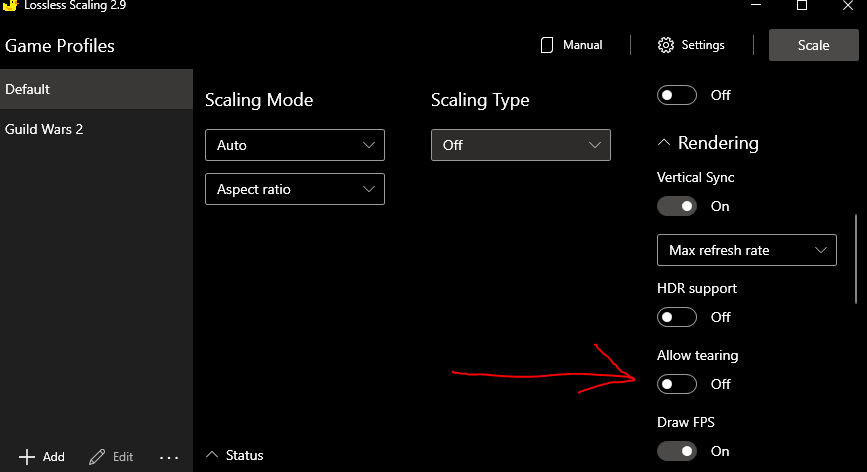This screenshot has height=472, width=867.
Task: Open the Scaling Mode Auto dropdown
Action: pyautogui.click(x=294, y=145)
